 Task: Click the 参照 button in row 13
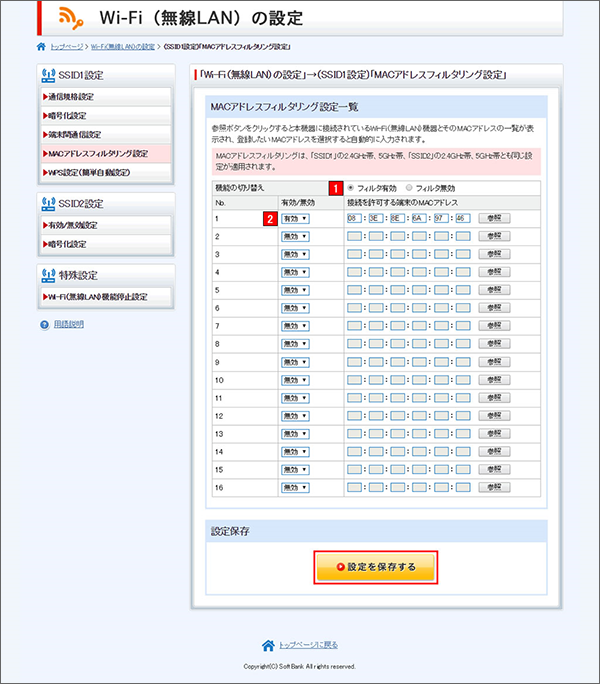point(494,434)
